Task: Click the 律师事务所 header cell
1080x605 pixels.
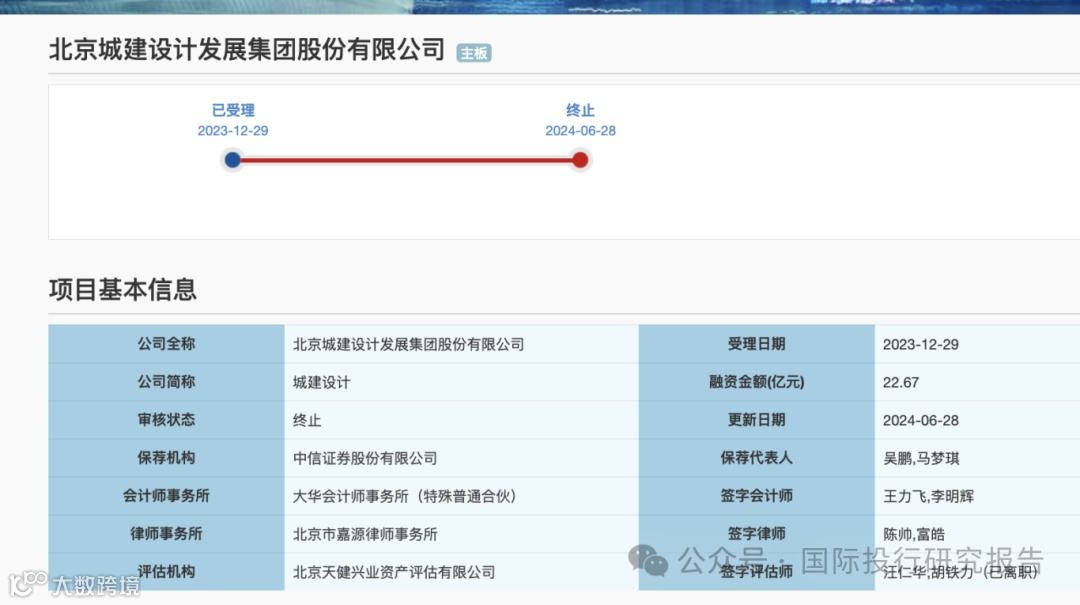Action: [x=166, y=533]
